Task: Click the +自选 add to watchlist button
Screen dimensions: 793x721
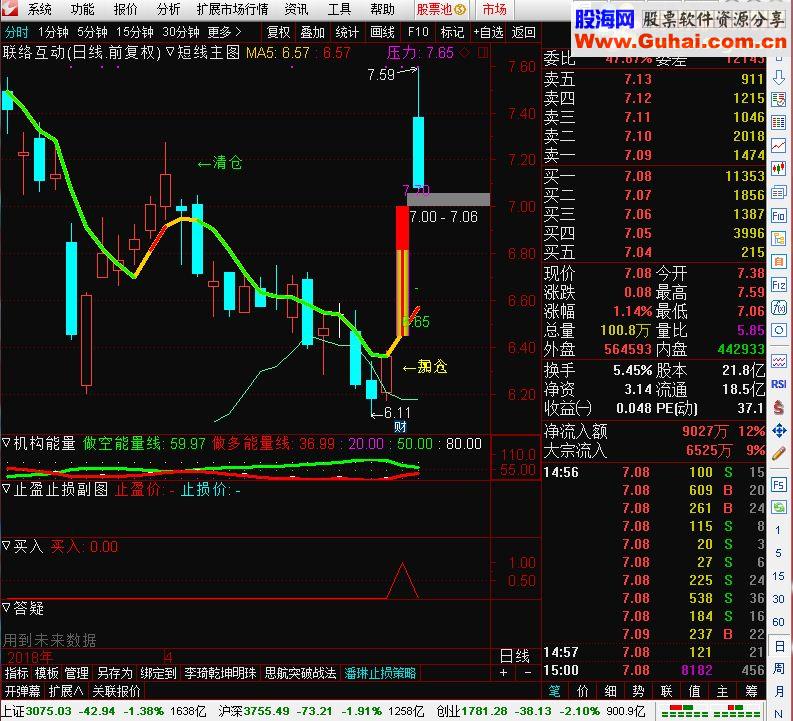Action: (x=488, y=32)
